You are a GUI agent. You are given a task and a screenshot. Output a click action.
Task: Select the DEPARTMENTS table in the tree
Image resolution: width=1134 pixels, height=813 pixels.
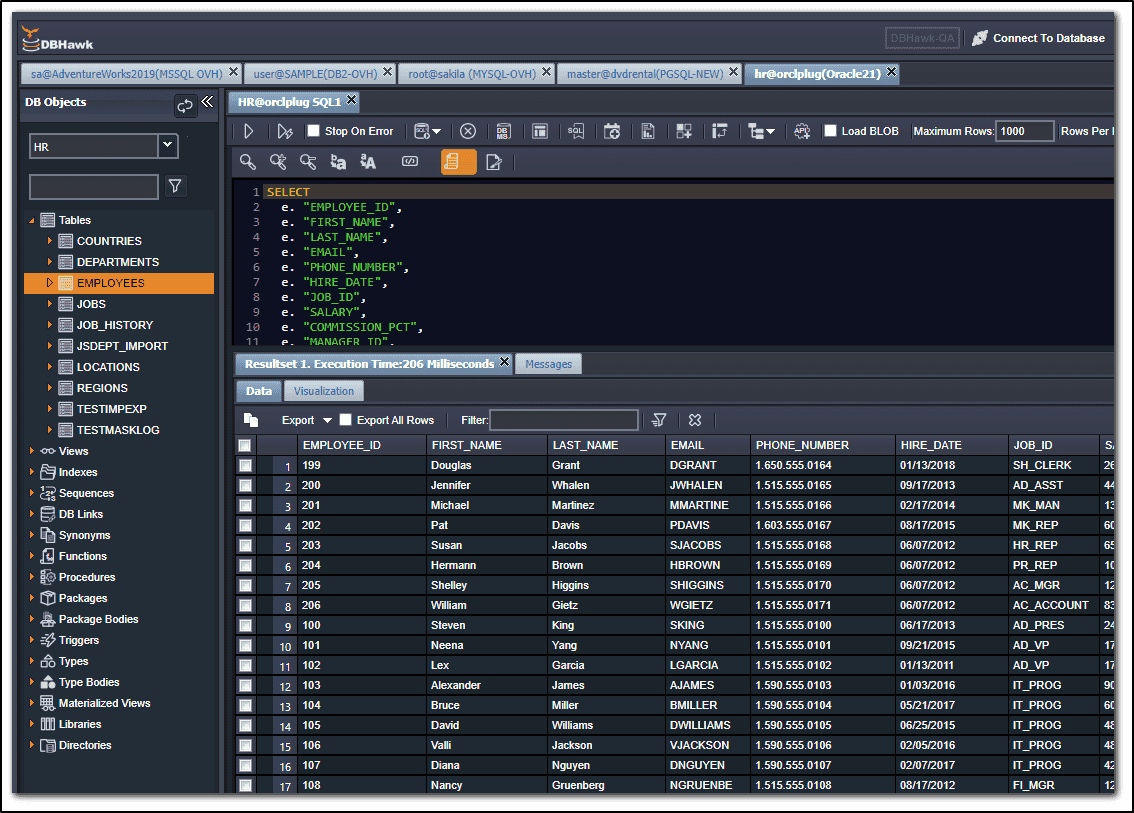pyautogui.click(x=117, y=262)
